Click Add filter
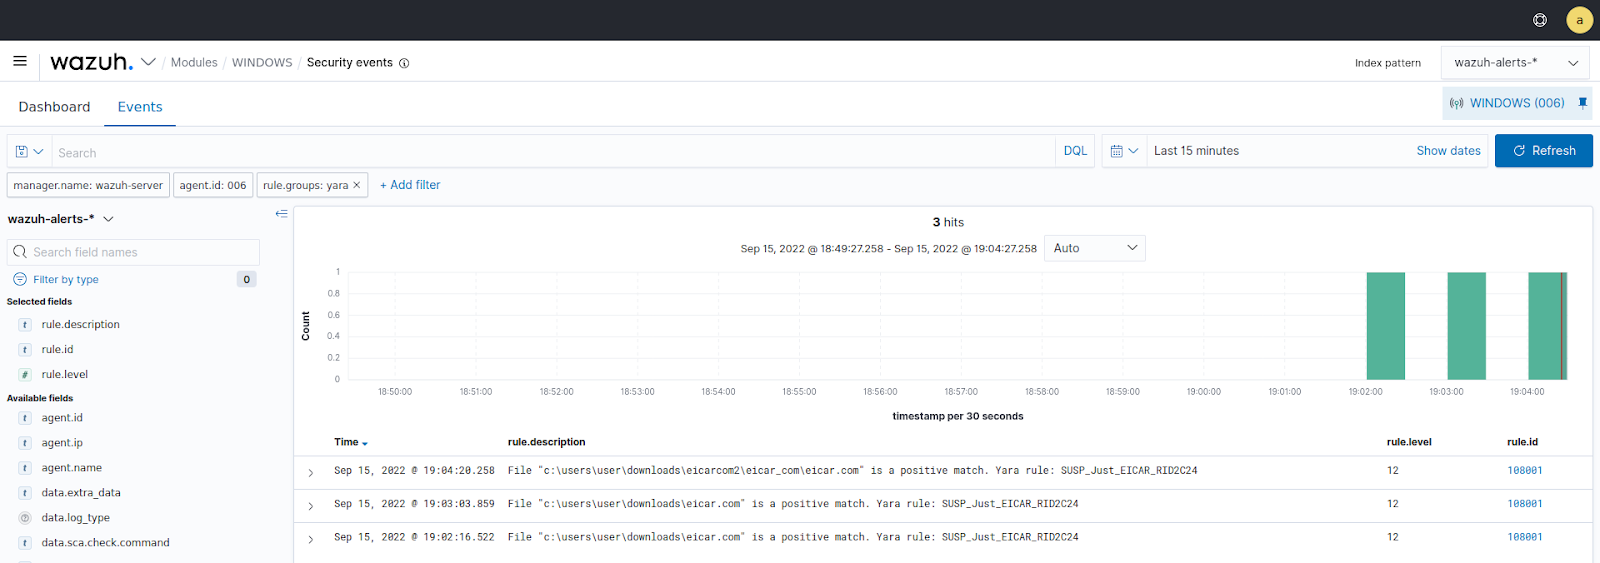 (x=410, y=185)
